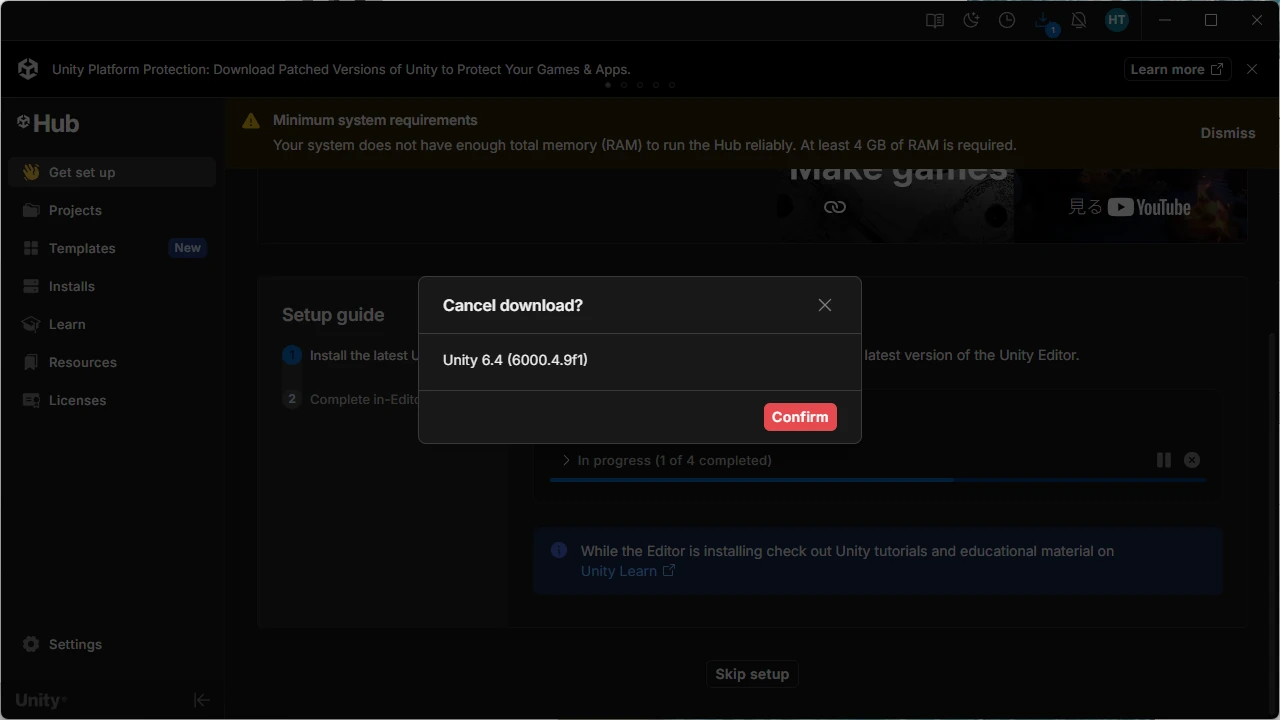
Task: Dismiss the minimum system requirements warning
Action: click(x=1228, y=133)
